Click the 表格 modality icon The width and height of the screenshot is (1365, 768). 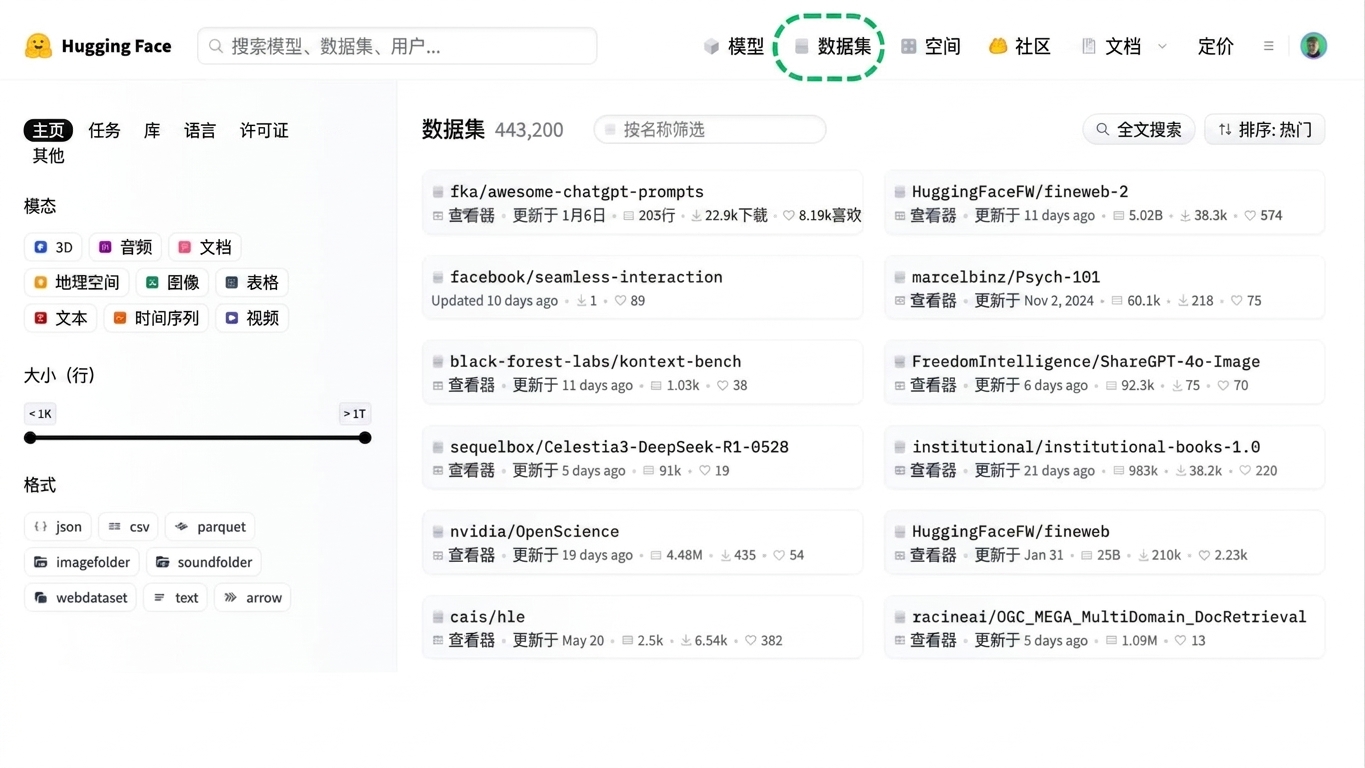pyautogui.click(x=232, y=283)
